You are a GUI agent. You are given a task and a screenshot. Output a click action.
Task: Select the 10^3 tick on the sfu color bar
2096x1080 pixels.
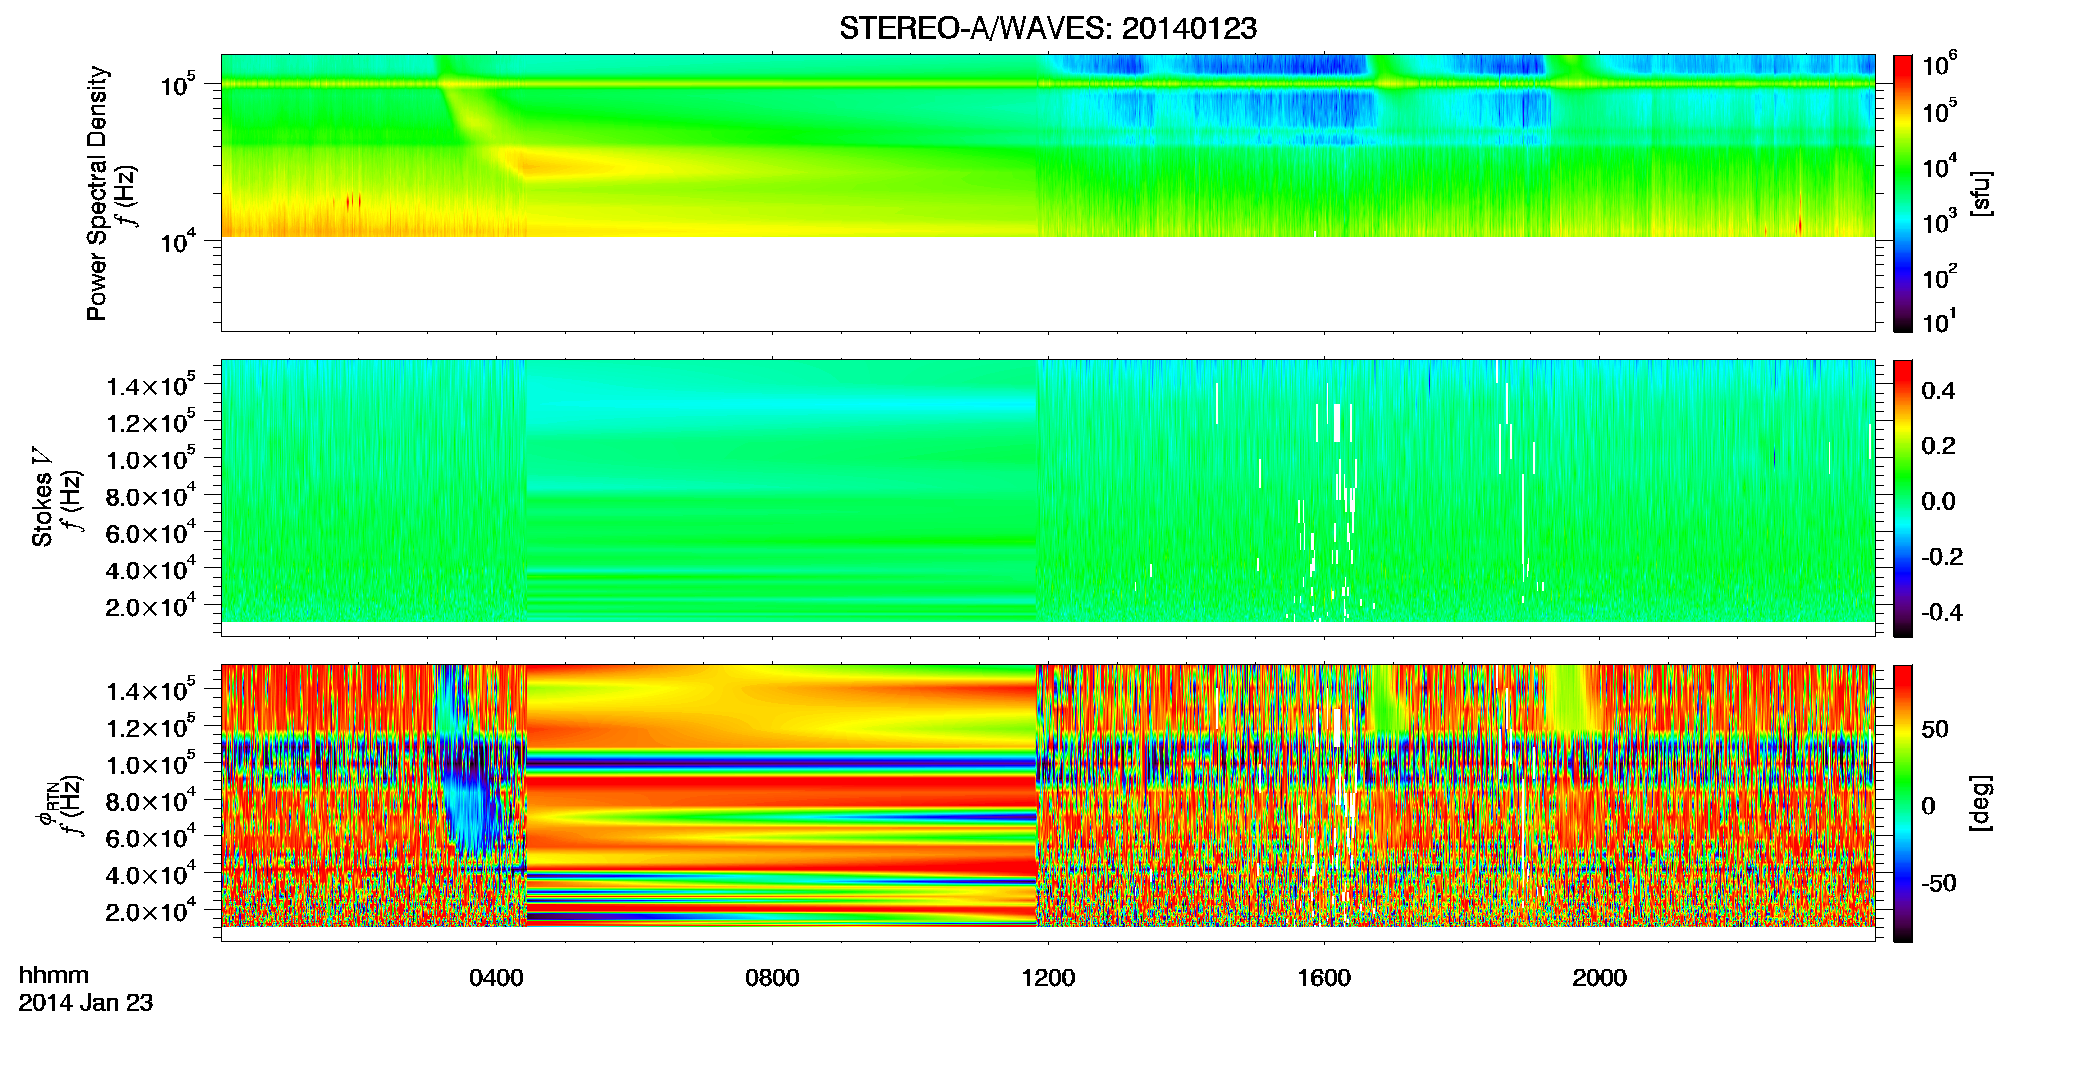coord(1940,222)
